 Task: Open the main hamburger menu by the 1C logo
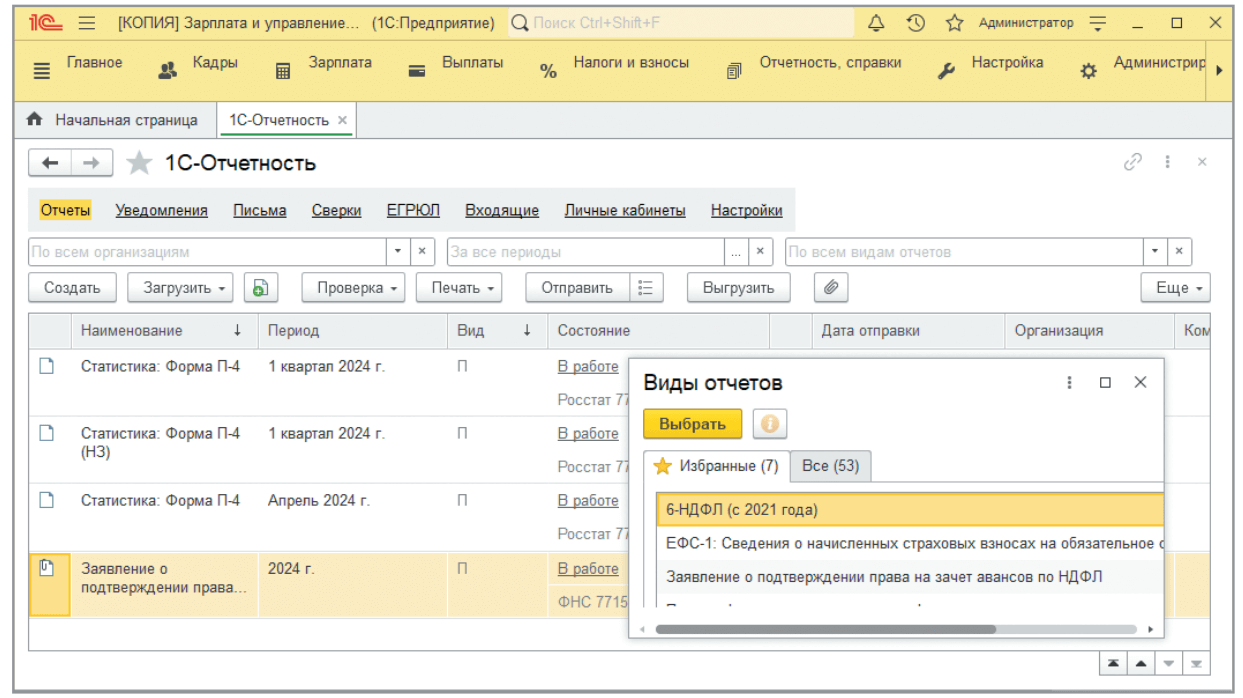[x=86, y=22]
